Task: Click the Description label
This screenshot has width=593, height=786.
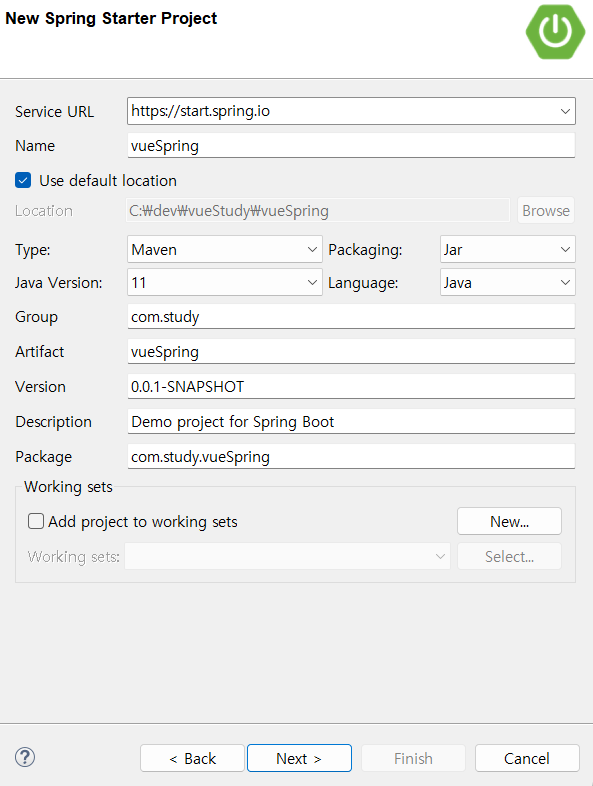Action: [x=54, y=422]
